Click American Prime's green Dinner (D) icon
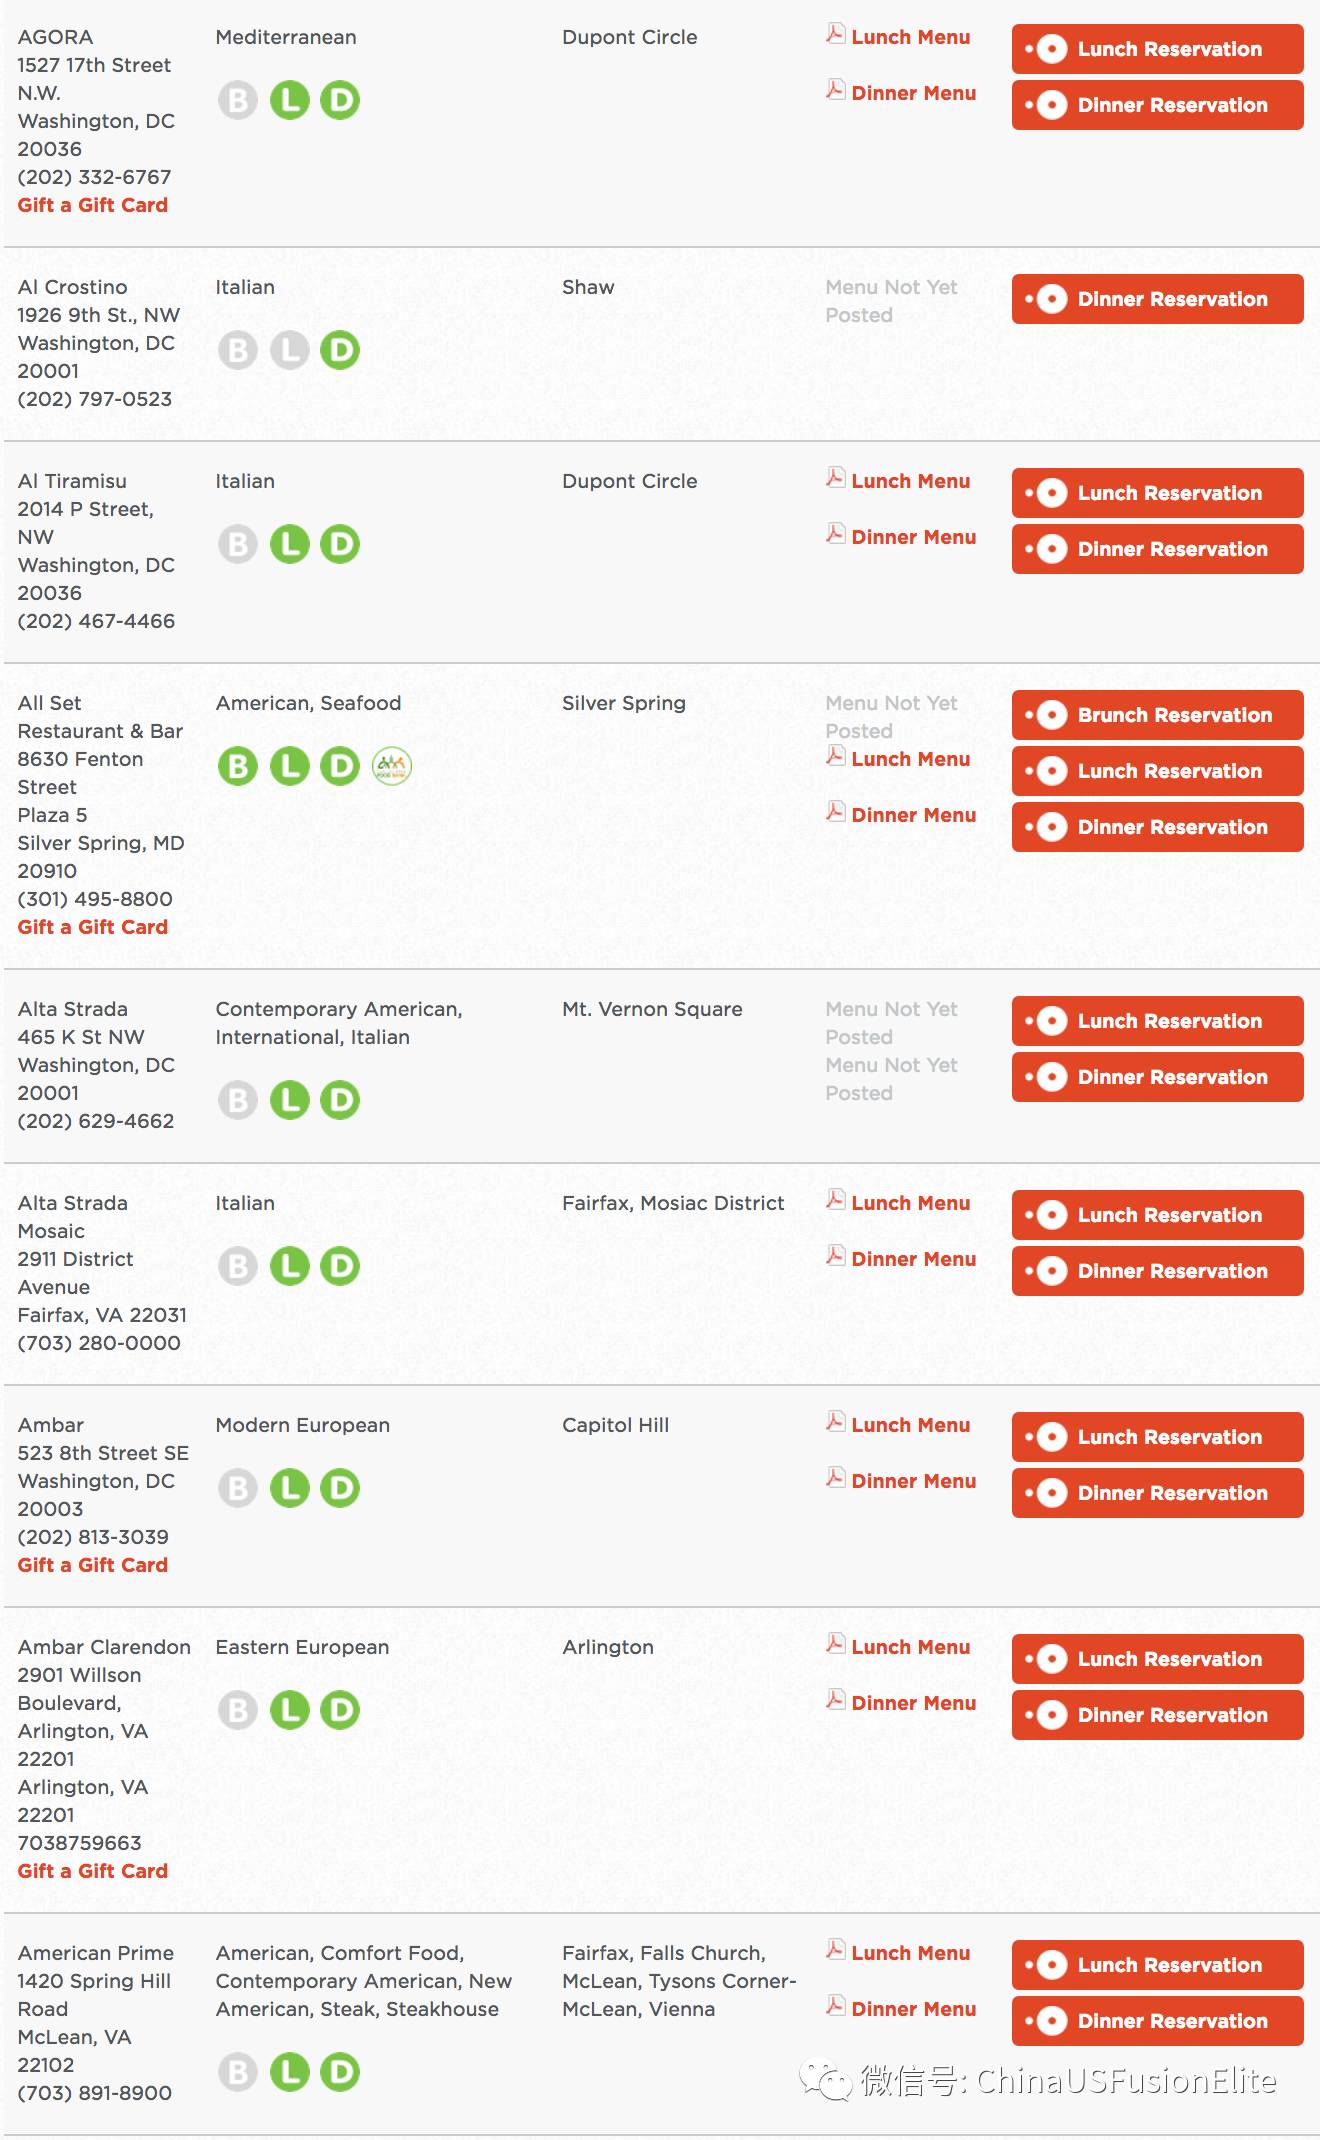The height and width of the screenshot is (2140, 1320). pos(340,2072)
